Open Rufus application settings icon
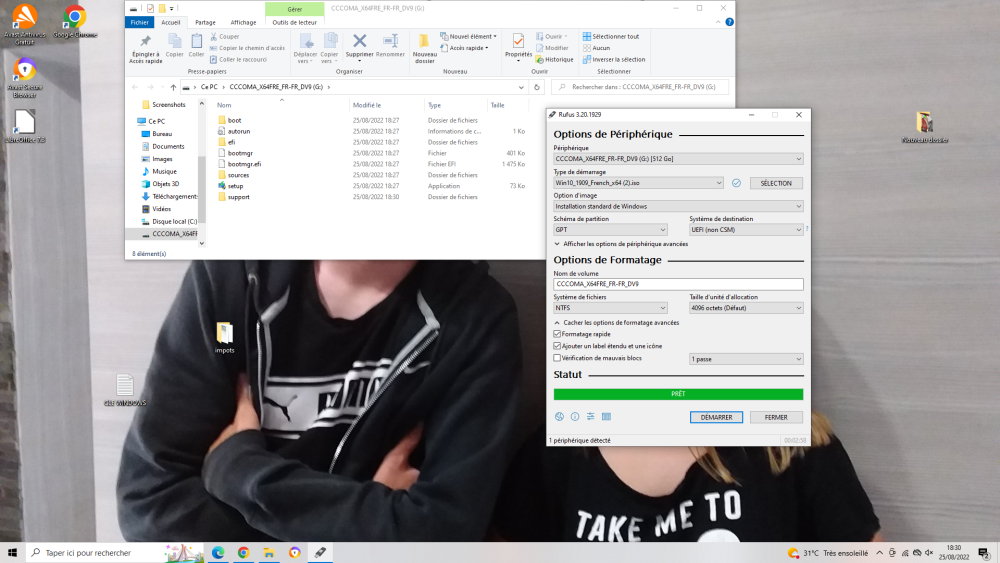 tap(591, 416)
